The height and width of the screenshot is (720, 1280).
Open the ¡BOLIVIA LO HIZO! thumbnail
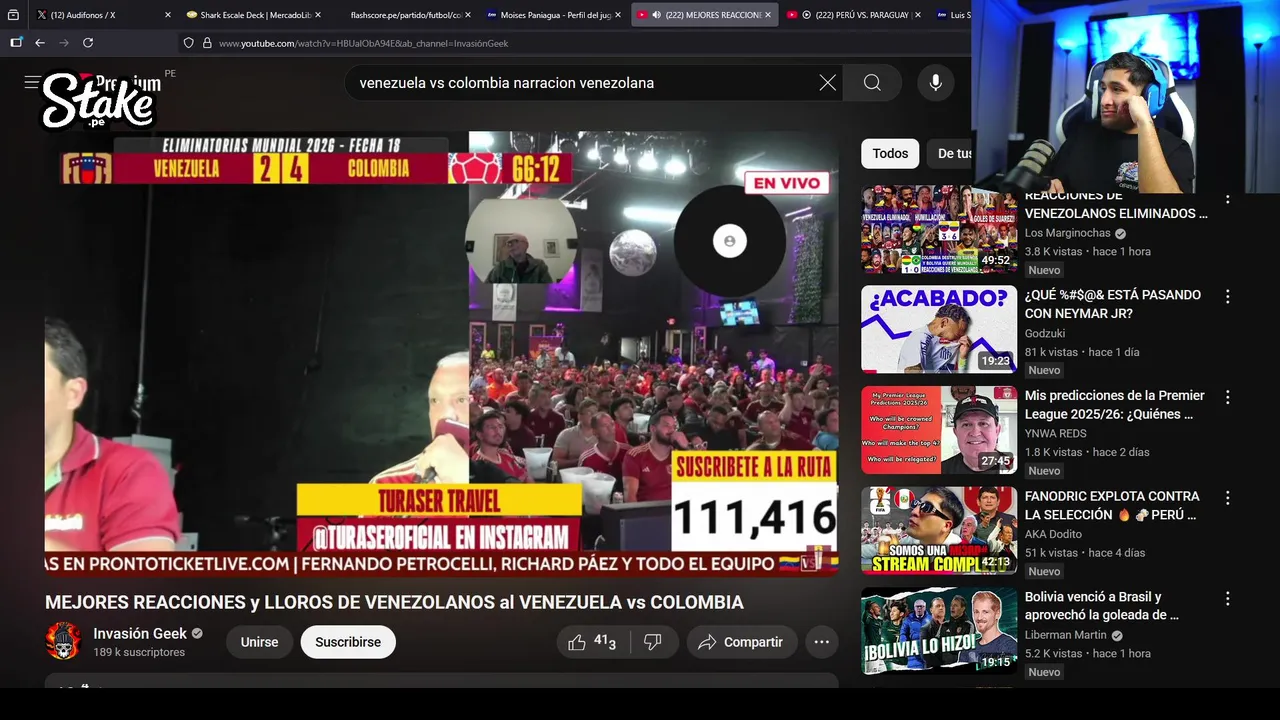click(939, 630)
